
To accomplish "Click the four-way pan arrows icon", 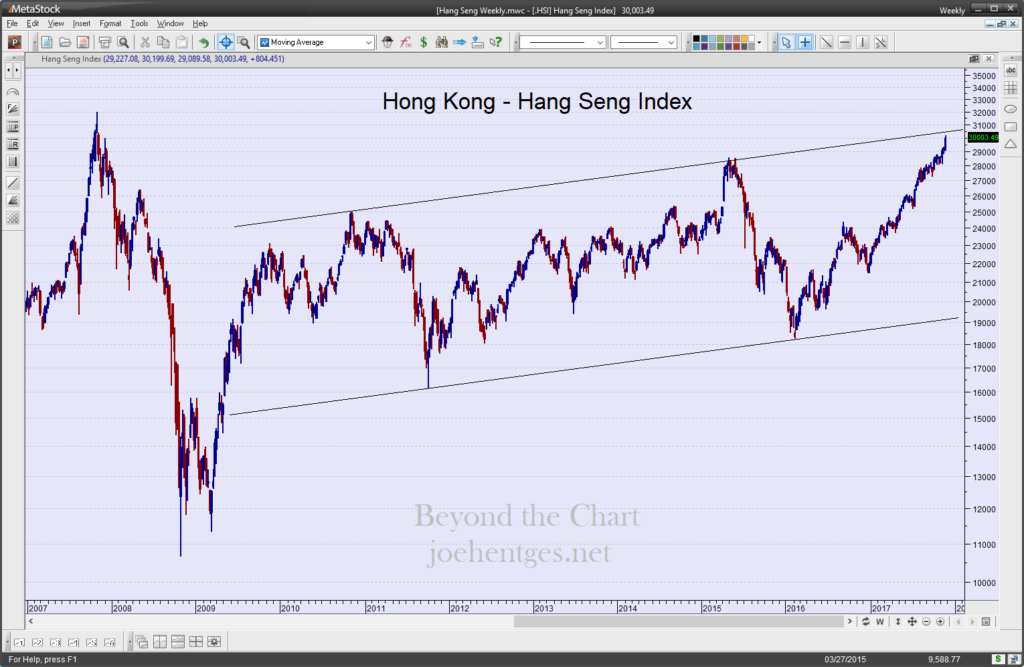I will (912, 621).
